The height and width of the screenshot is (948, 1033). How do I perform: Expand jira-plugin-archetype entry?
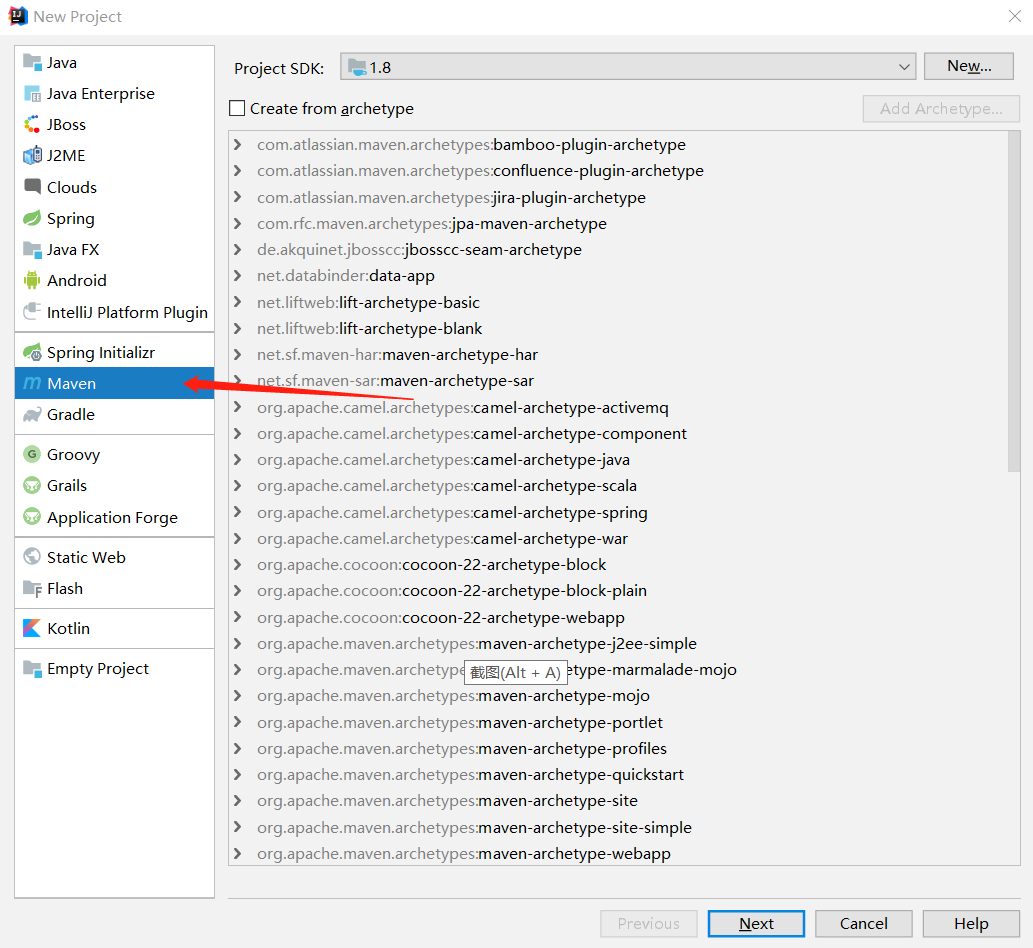click(x=238, y=197)
